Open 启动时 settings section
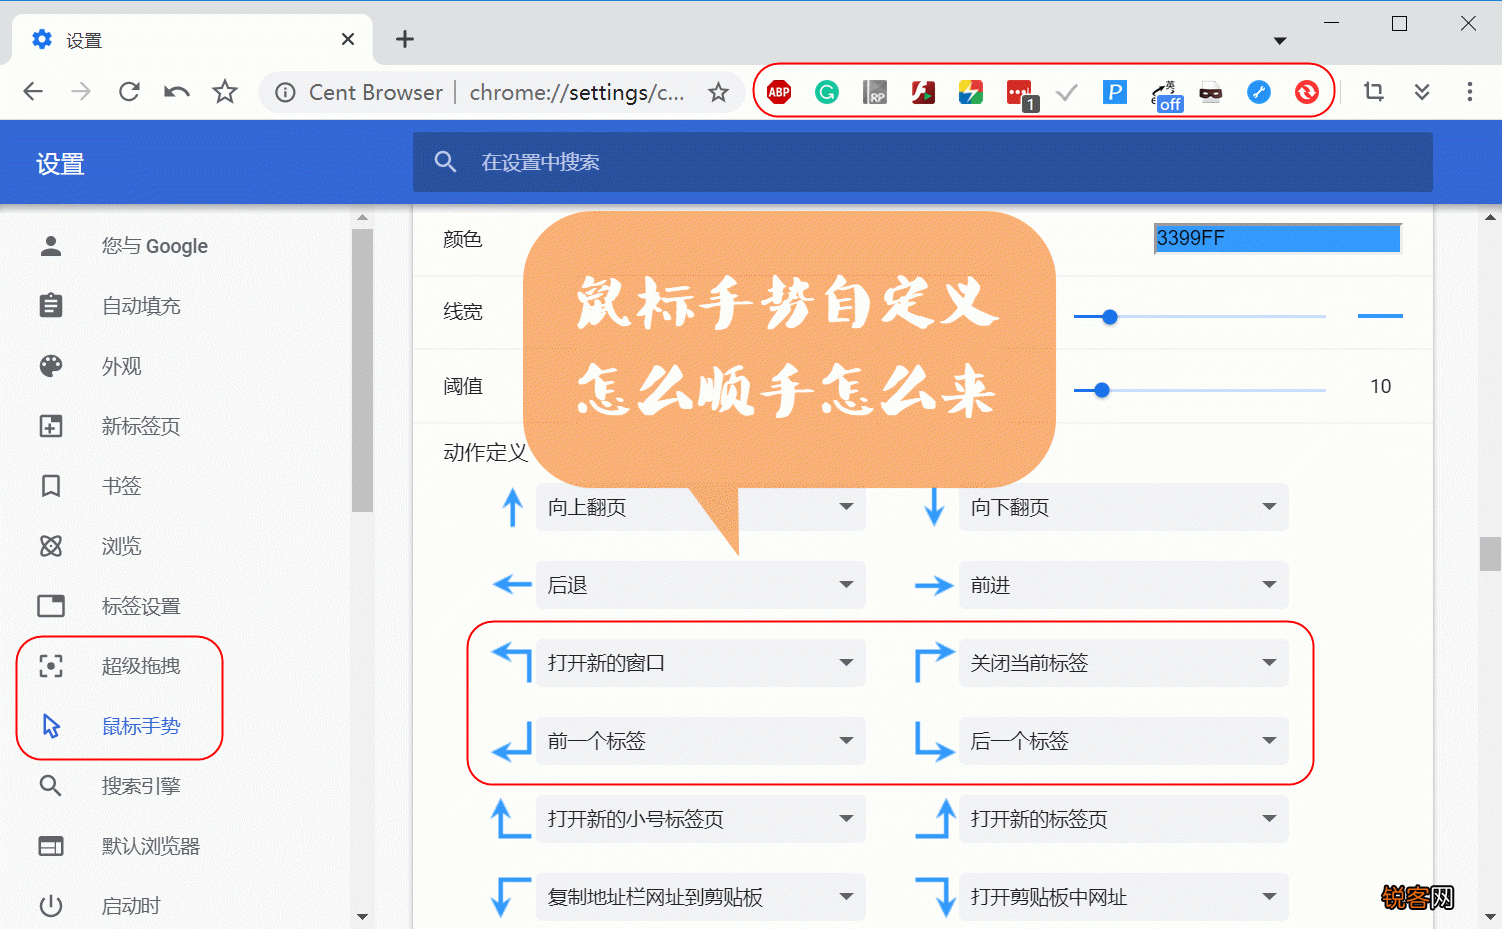 tap(131, 906)
